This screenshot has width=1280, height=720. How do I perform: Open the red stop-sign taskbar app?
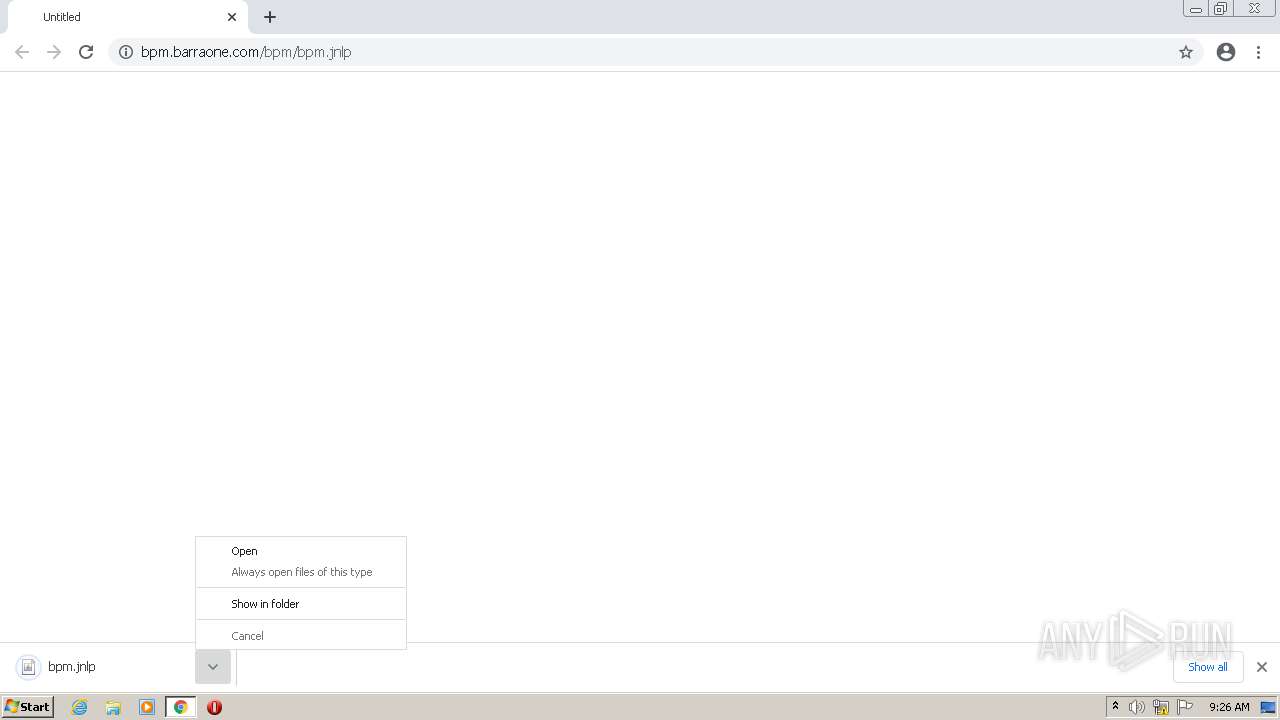(214, 707)
